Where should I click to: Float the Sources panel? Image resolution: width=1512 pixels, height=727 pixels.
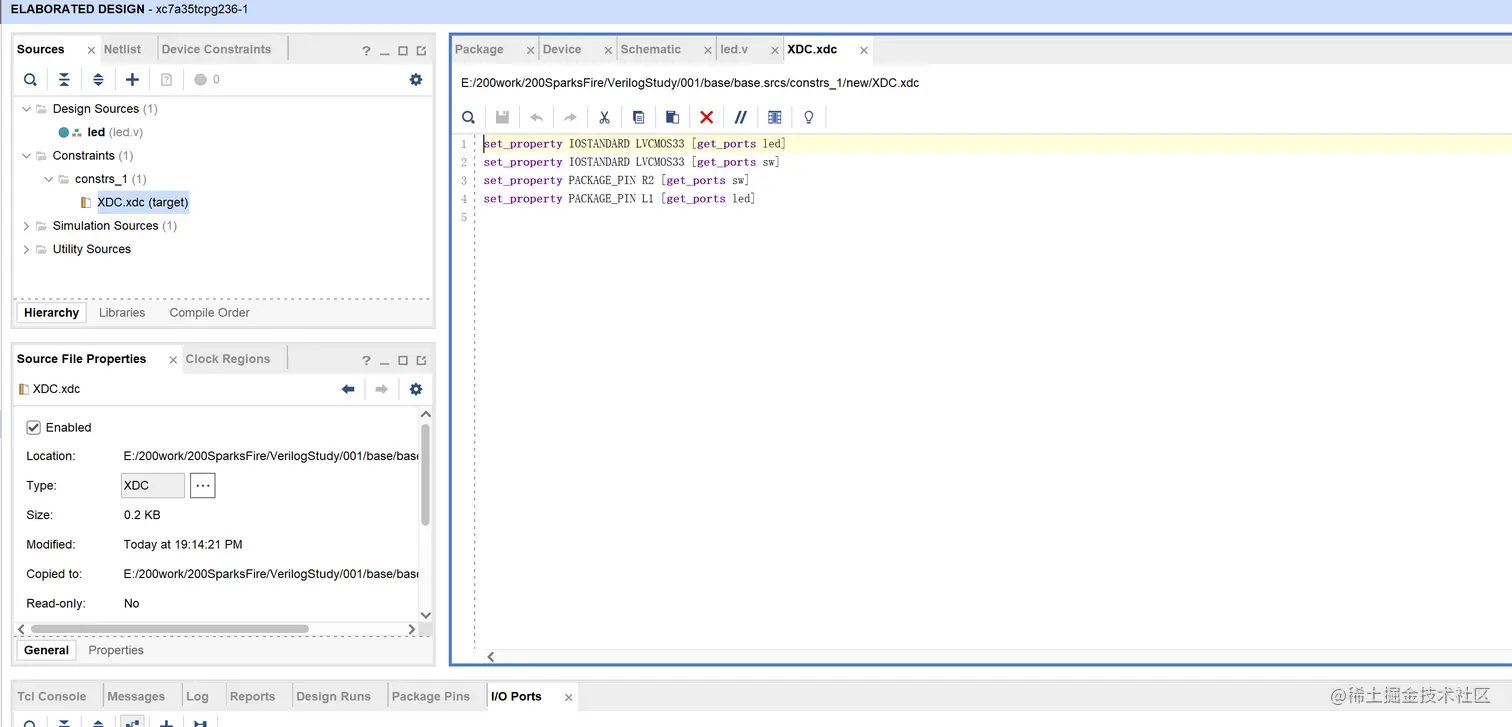[x=421, y=51]
